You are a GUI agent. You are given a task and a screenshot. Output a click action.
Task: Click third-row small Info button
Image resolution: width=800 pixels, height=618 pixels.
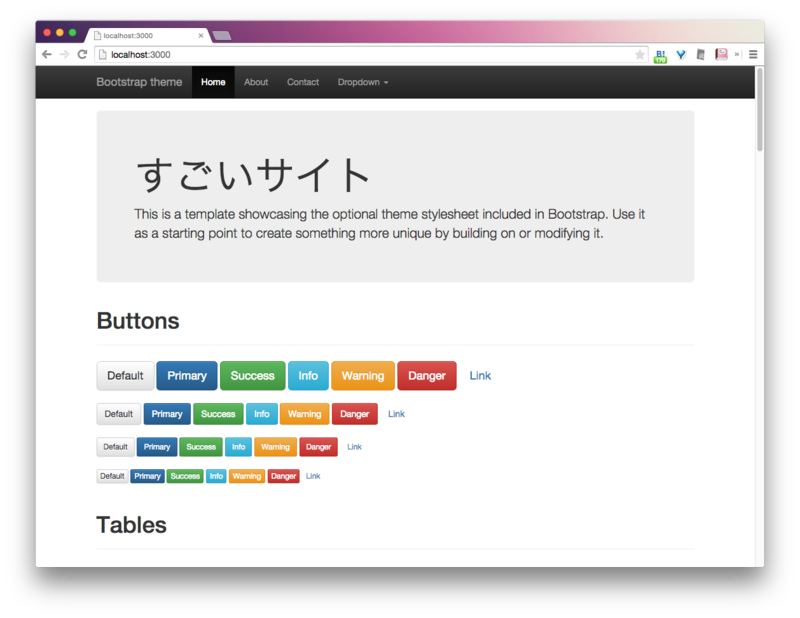[238, 447]
